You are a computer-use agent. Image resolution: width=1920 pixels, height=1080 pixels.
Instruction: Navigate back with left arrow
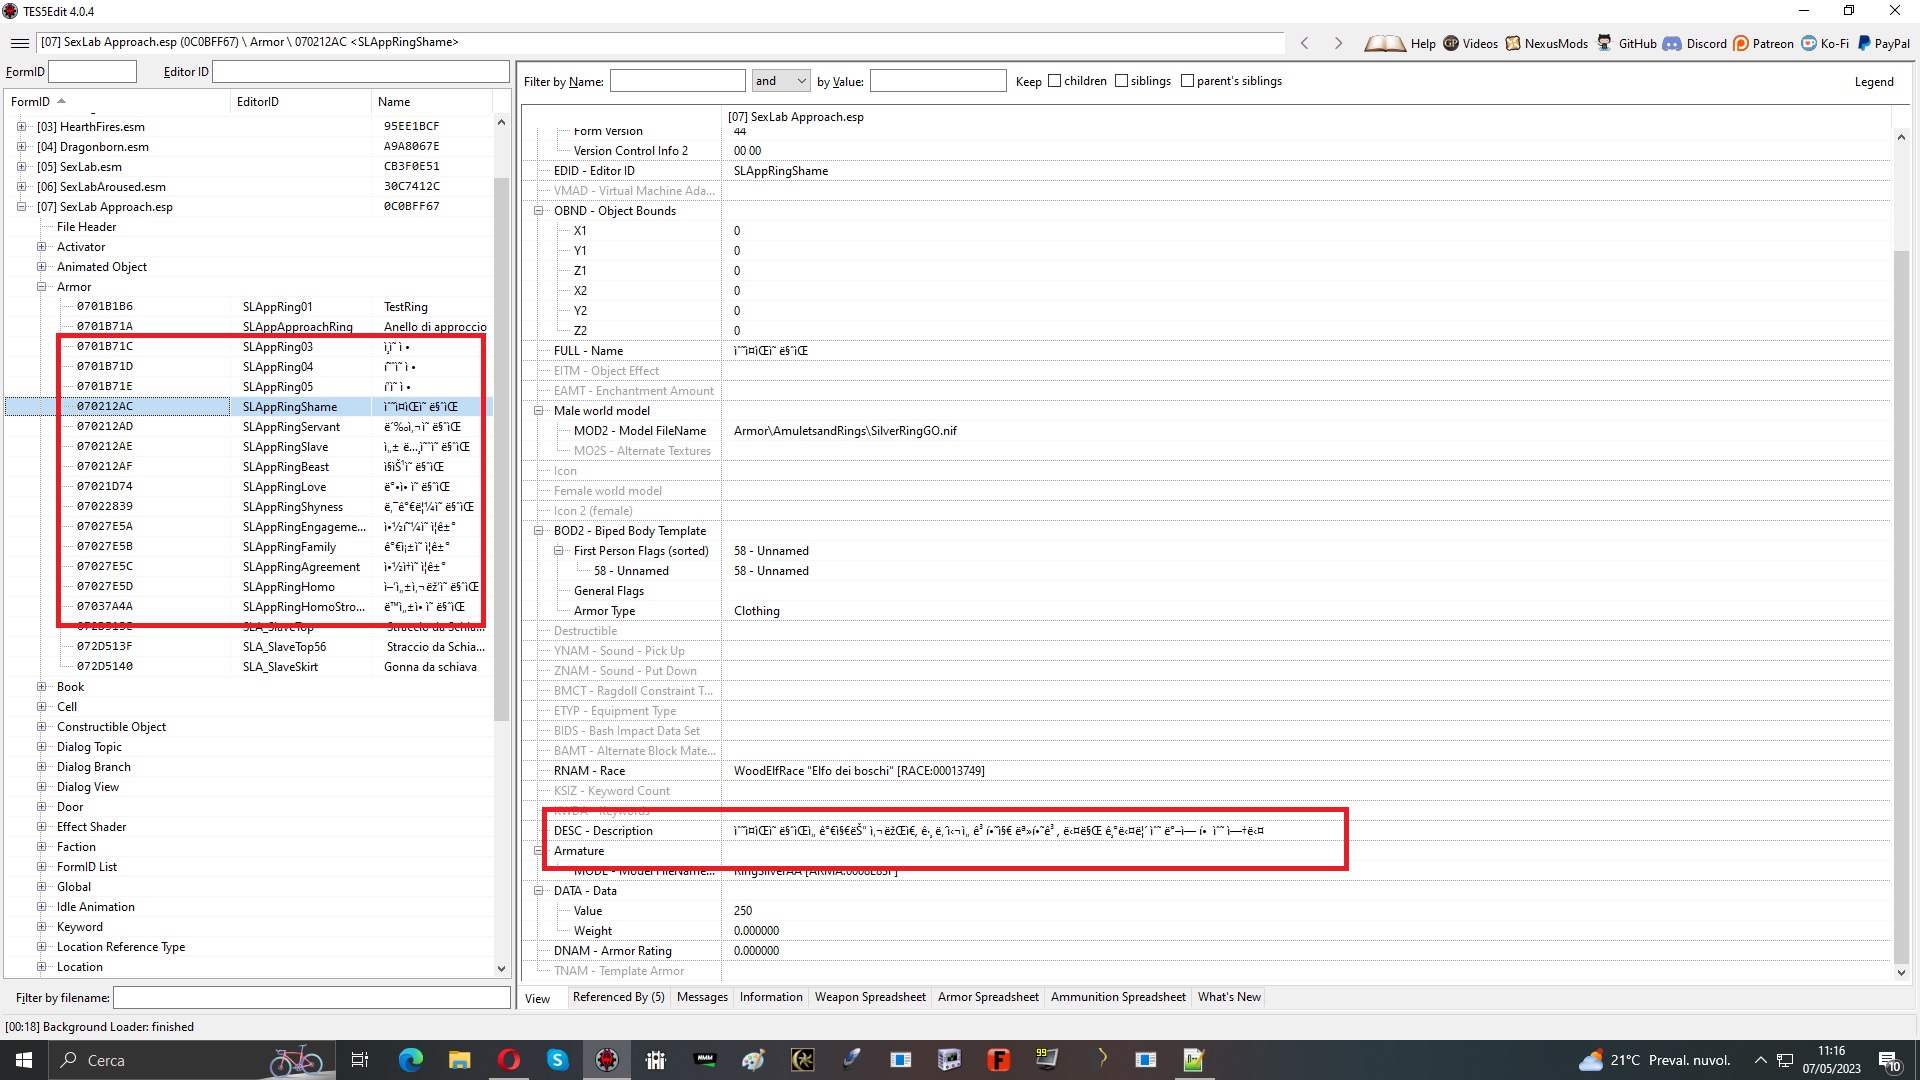pyautogui.click(x=1304, y=43)
